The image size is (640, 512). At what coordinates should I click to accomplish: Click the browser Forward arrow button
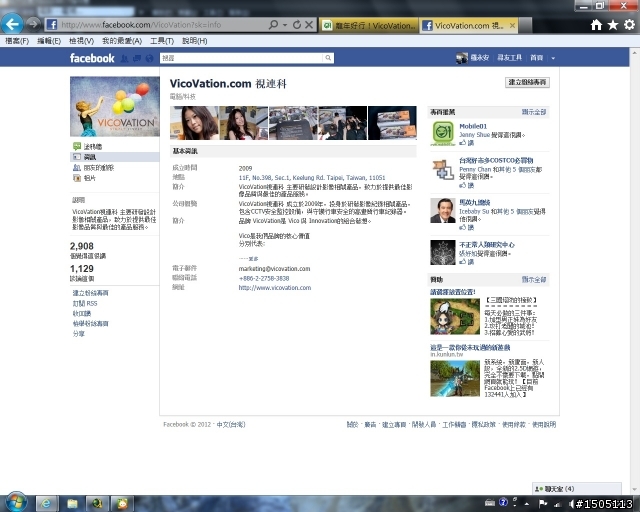33,24
